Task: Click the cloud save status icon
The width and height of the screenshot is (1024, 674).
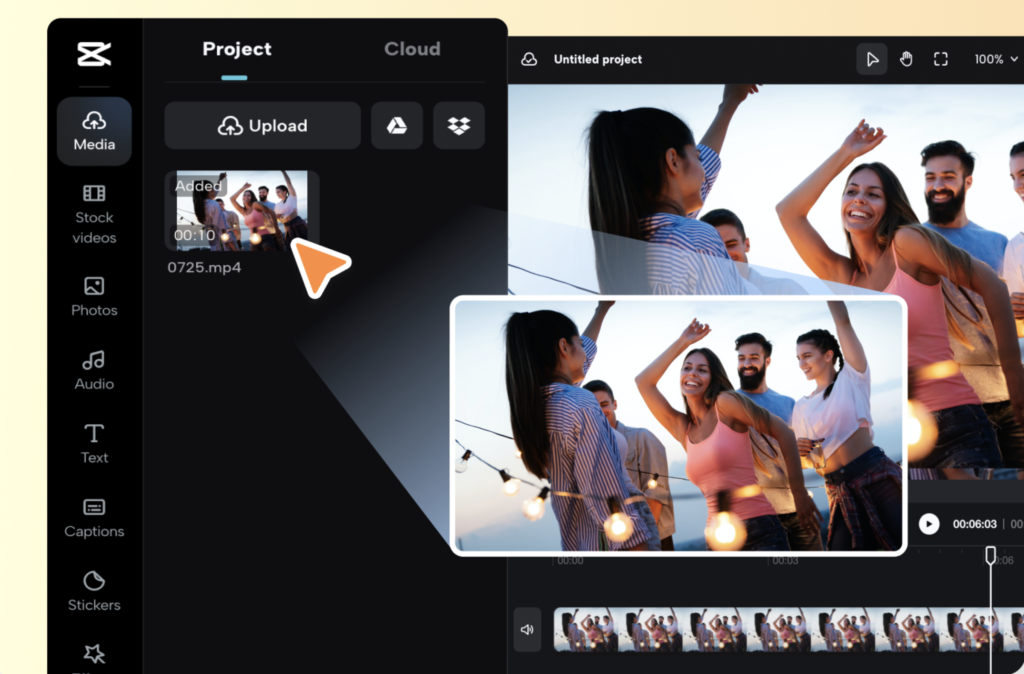Action: point(529,60)
